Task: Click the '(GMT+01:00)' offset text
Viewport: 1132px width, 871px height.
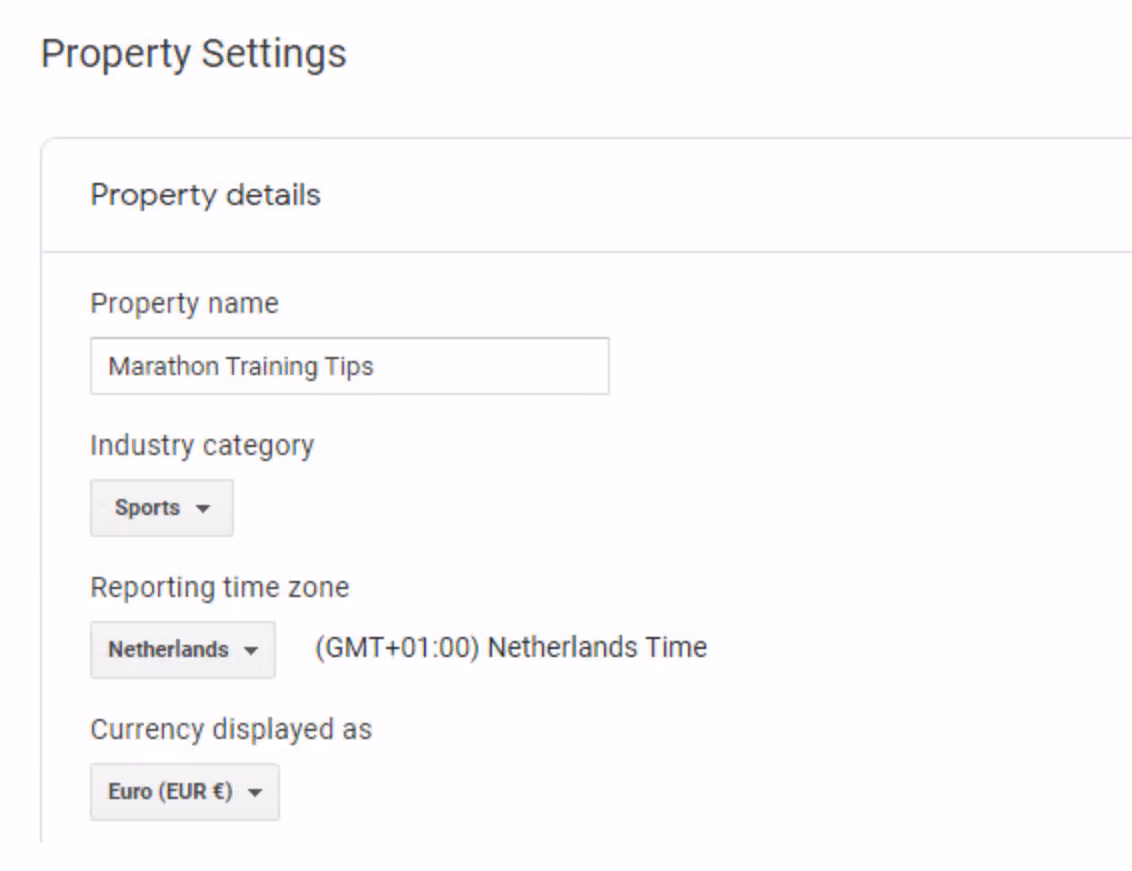Action: pos(397,647)
